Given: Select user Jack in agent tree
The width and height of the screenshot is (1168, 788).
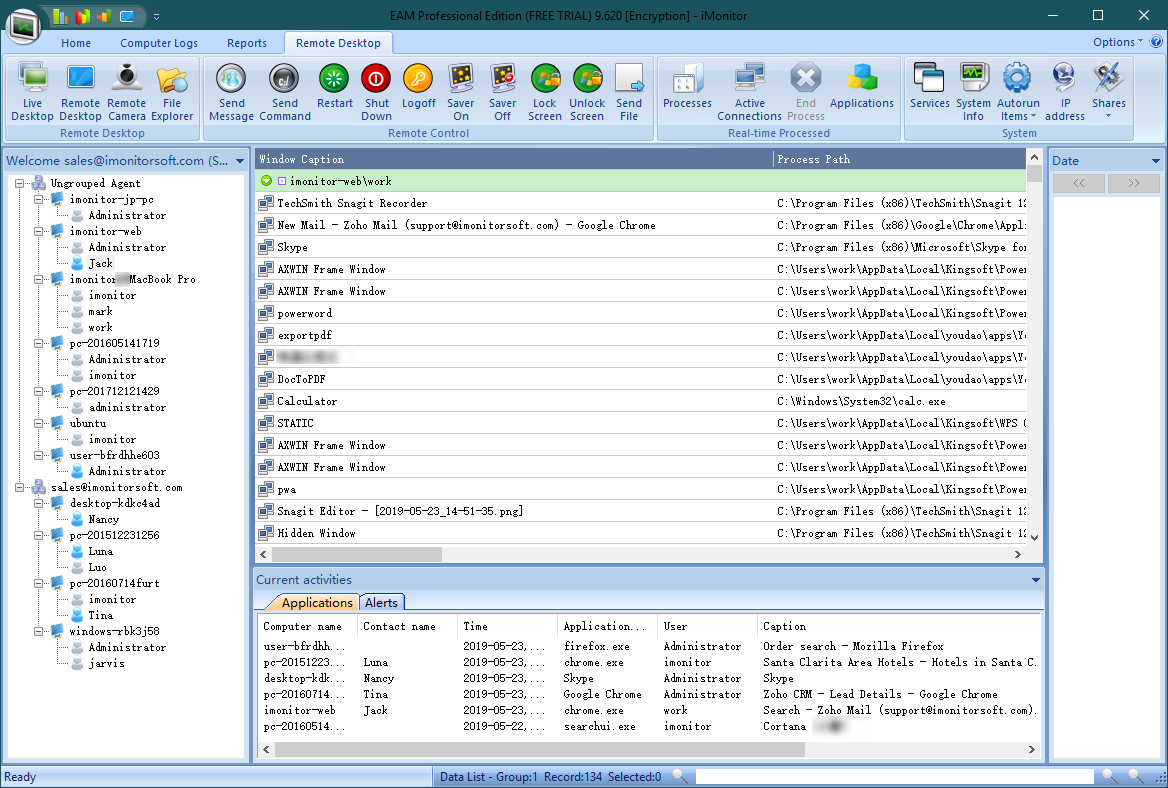Looking at the screenshot, I should coord(101,263).
